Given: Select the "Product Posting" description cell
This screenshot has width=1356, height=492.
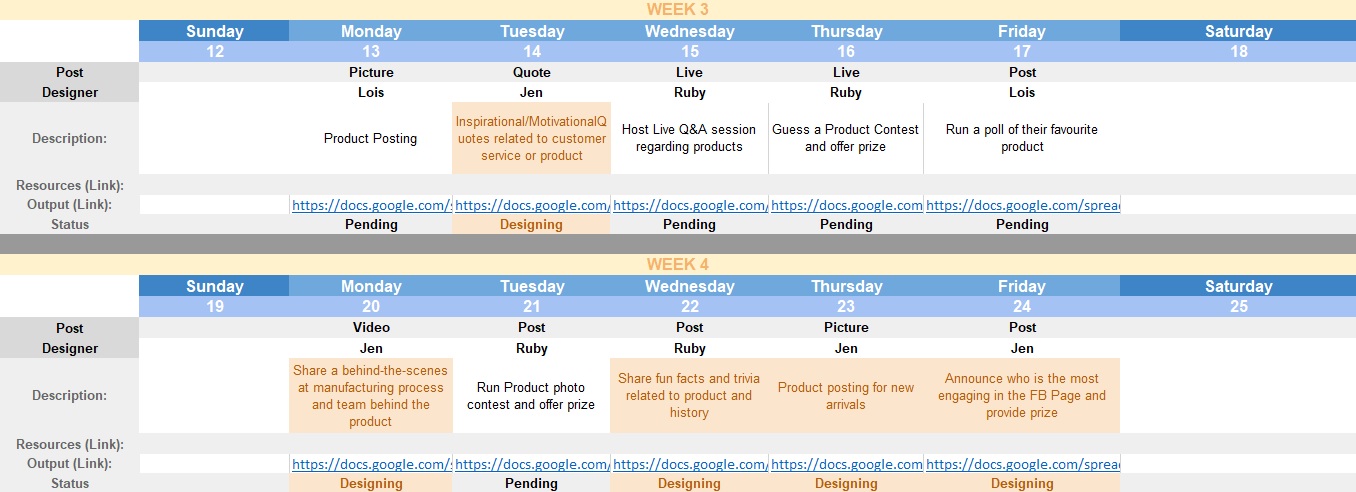Looking at the screenshot, I should [x=371, y=138].
